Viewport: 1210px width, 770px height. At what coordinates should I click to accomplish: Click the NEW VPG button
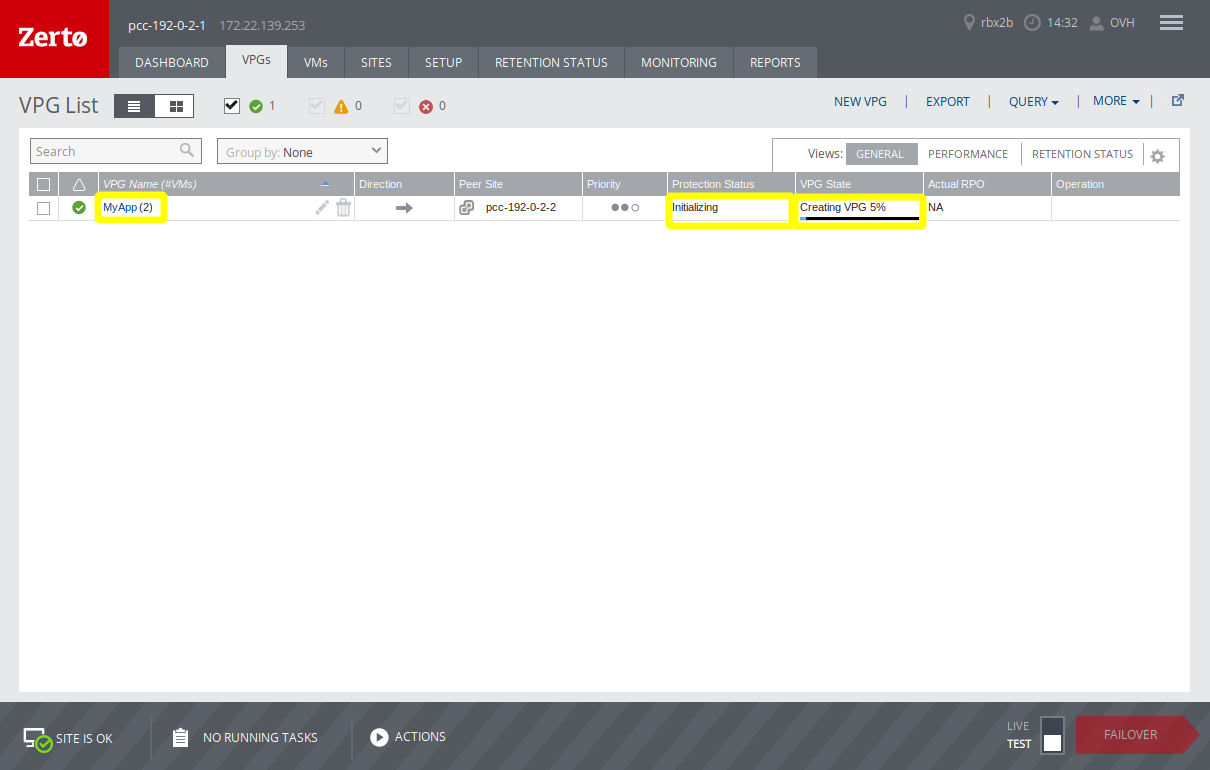coord(860,102)
